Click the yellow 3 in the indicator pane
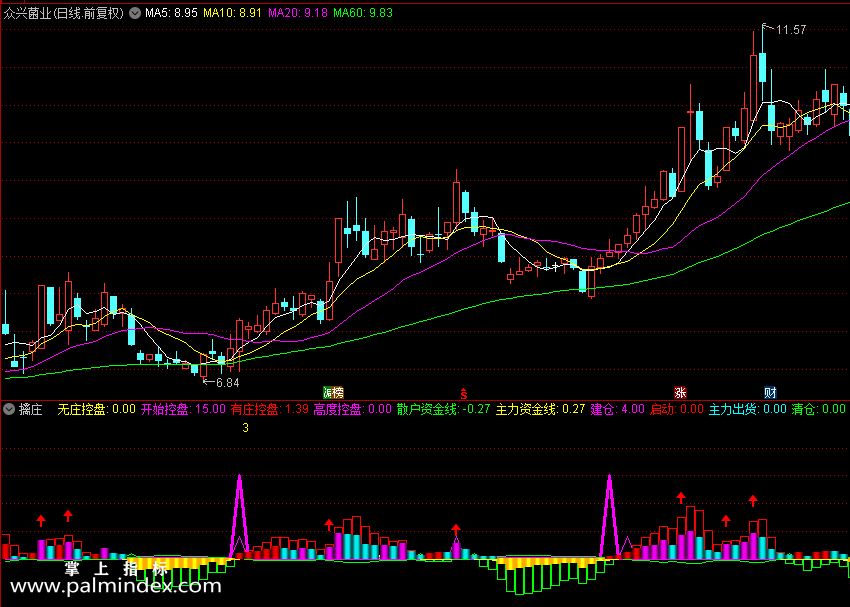Image resolution: width=850 pixels, height=607 pixels. 246,428
